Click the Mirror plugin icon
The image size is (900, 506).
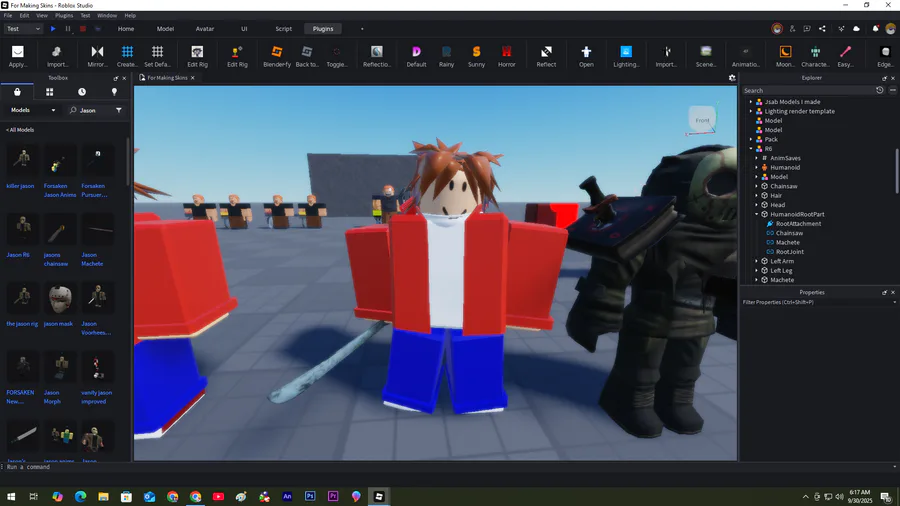tap(98, 52)
